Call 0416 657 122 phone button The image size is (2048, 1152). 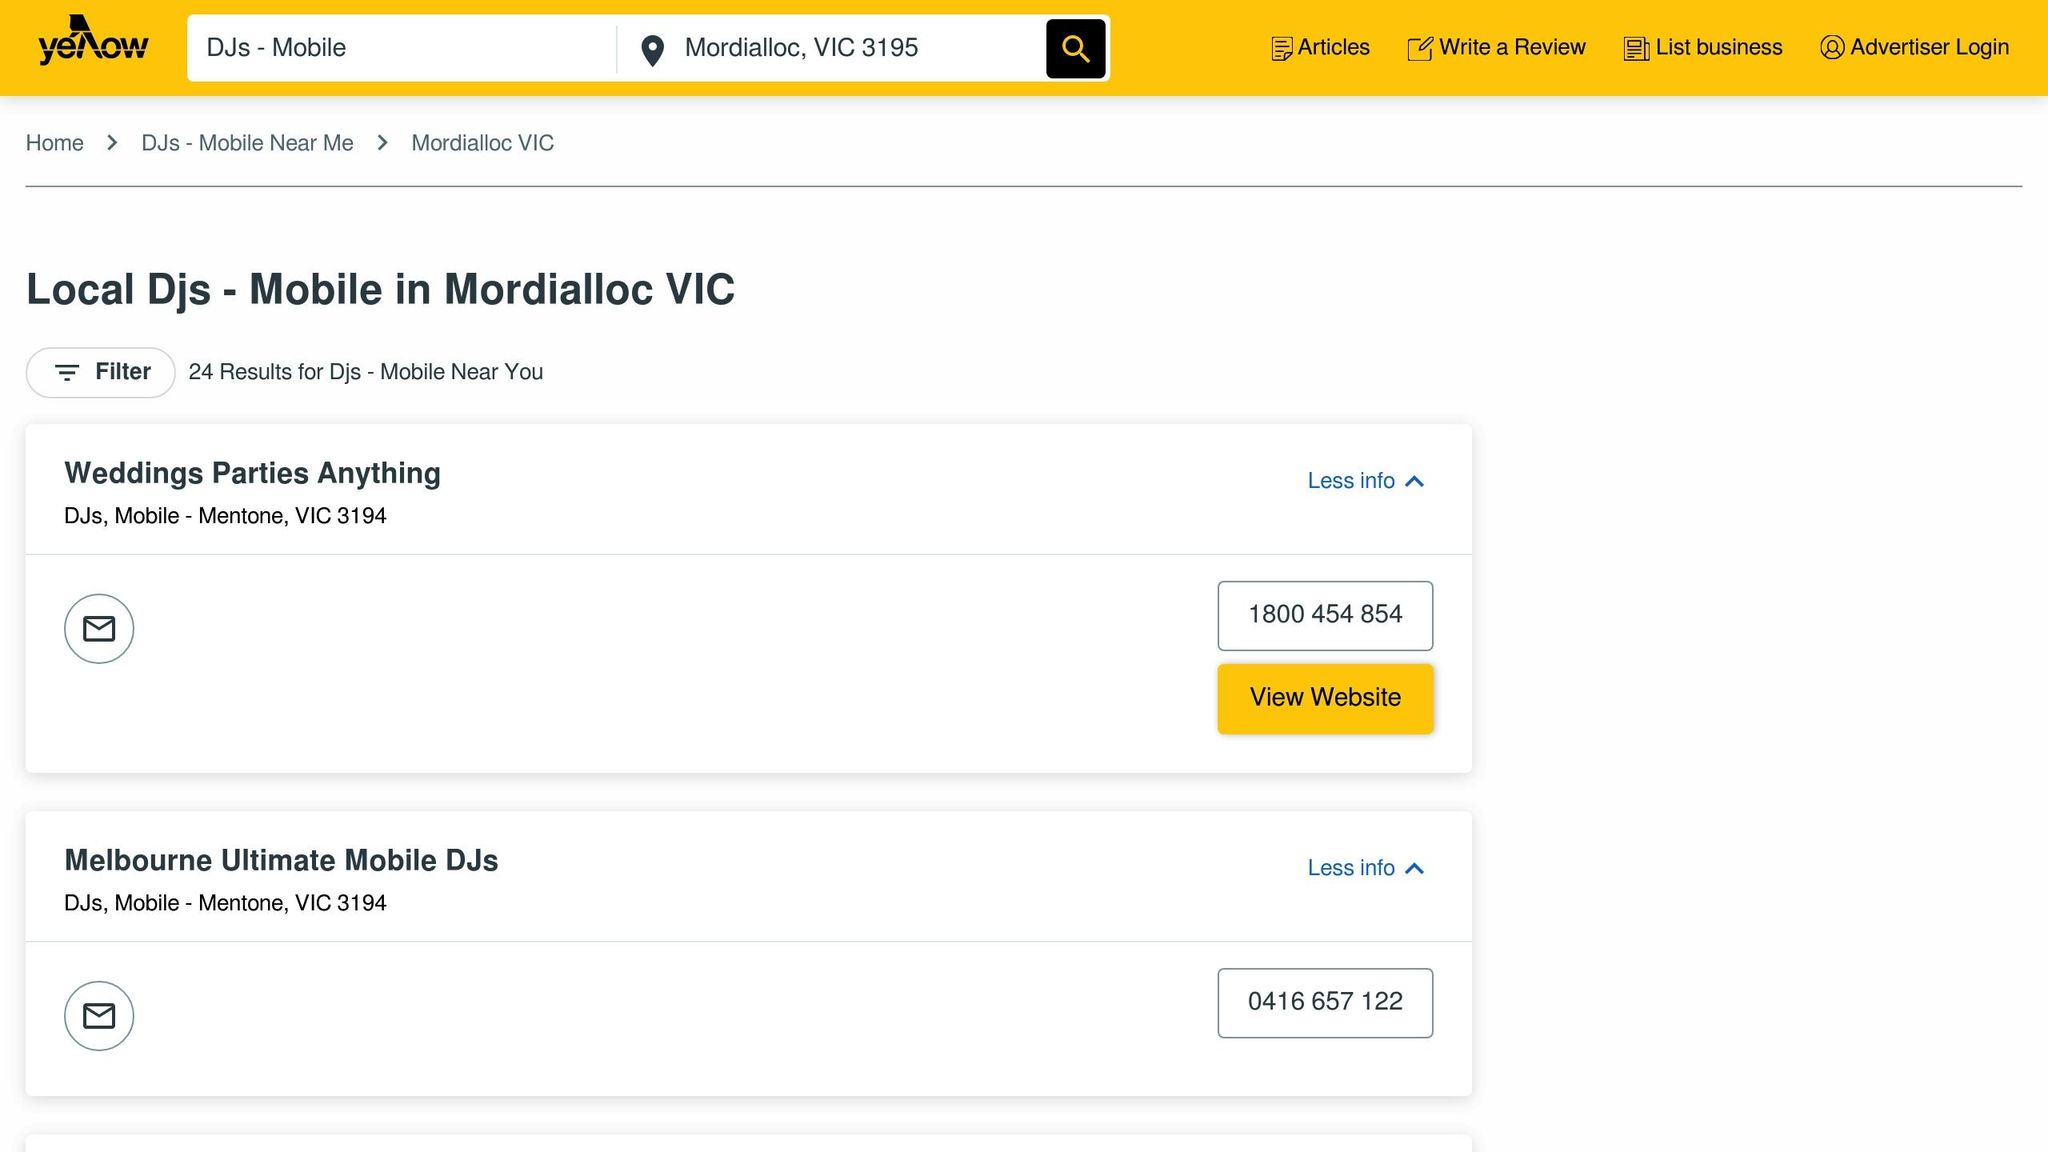click(x=1325, y=1002)
